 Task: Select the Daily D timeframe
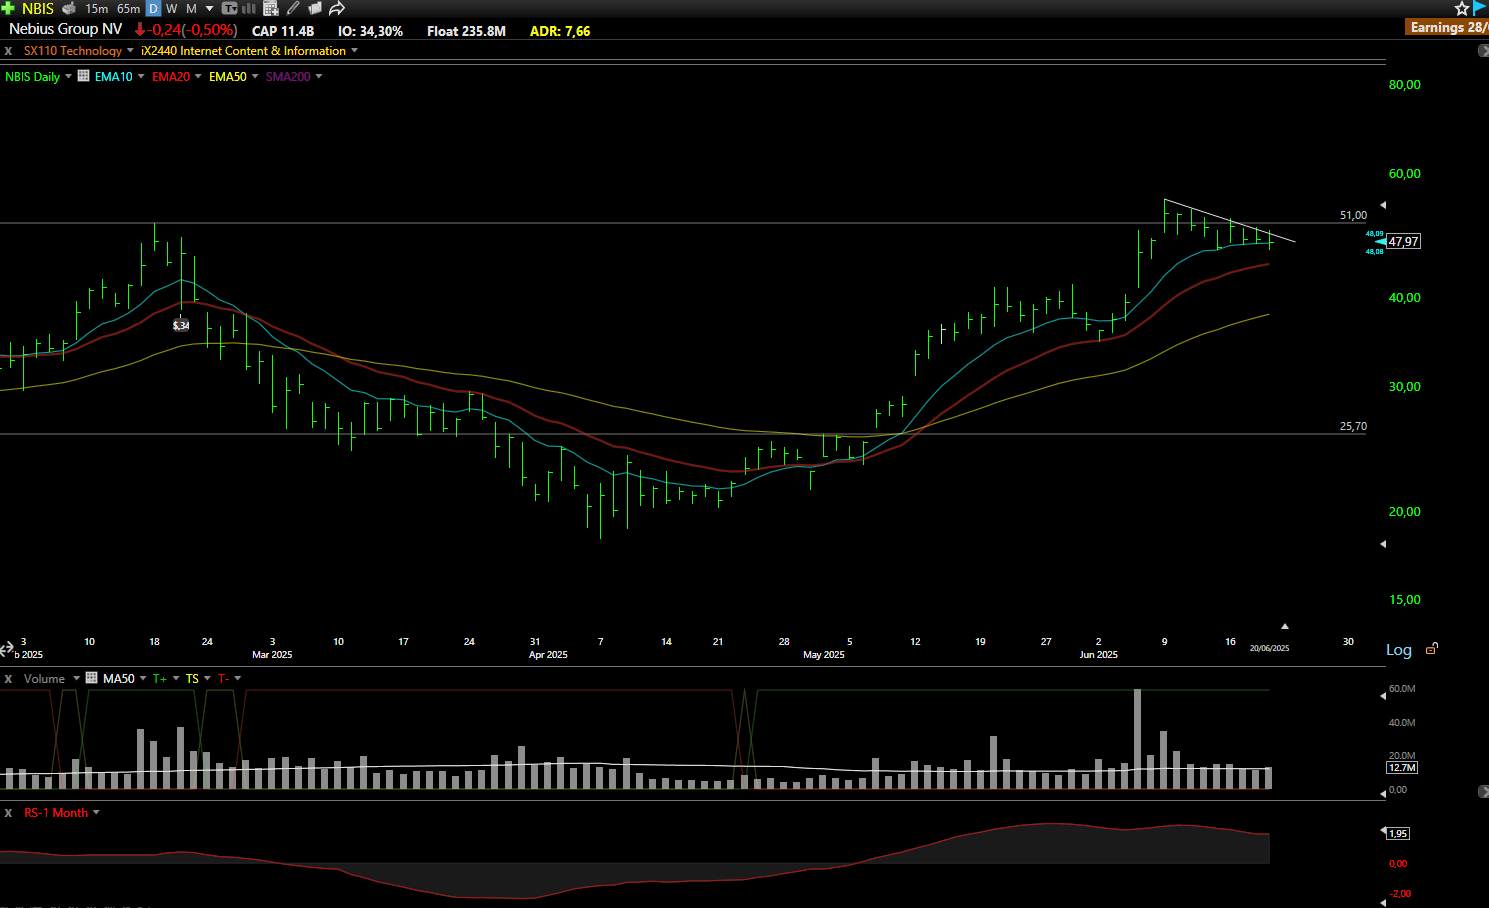click(x=153, y=8)
